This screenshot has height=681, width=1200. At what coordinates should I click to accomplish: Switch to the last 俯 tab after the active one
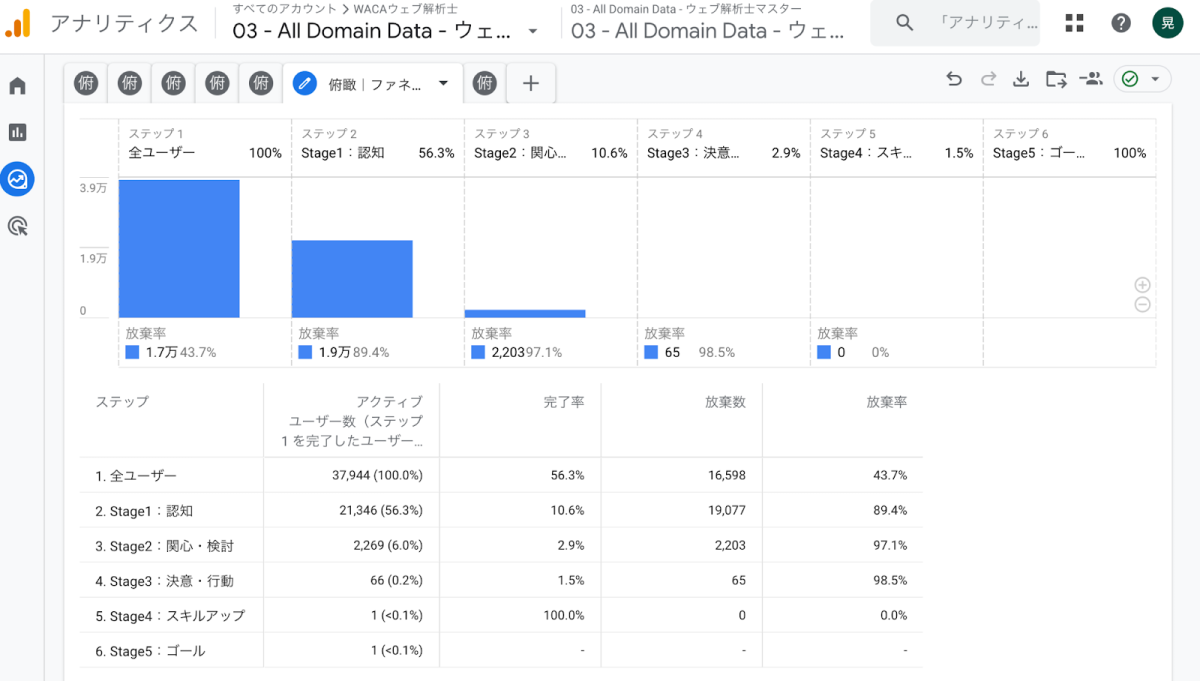(x=485, y=84)
